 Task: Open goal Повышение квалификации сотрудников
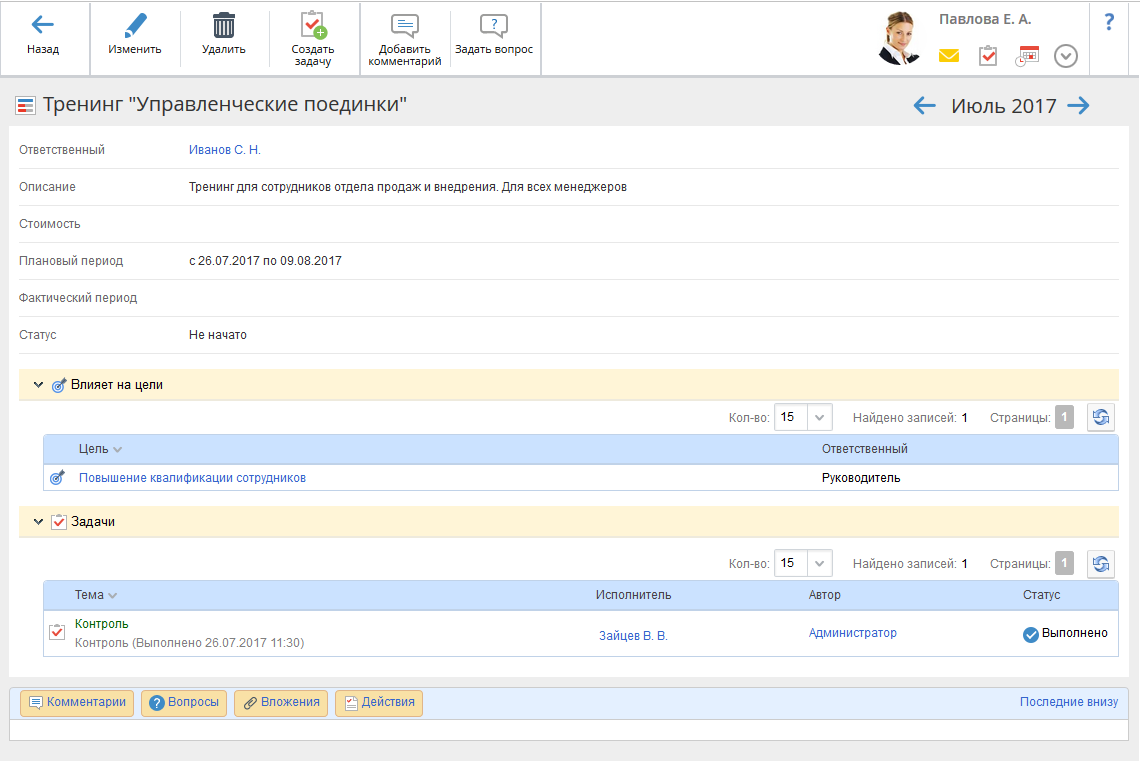coord(192,478)
